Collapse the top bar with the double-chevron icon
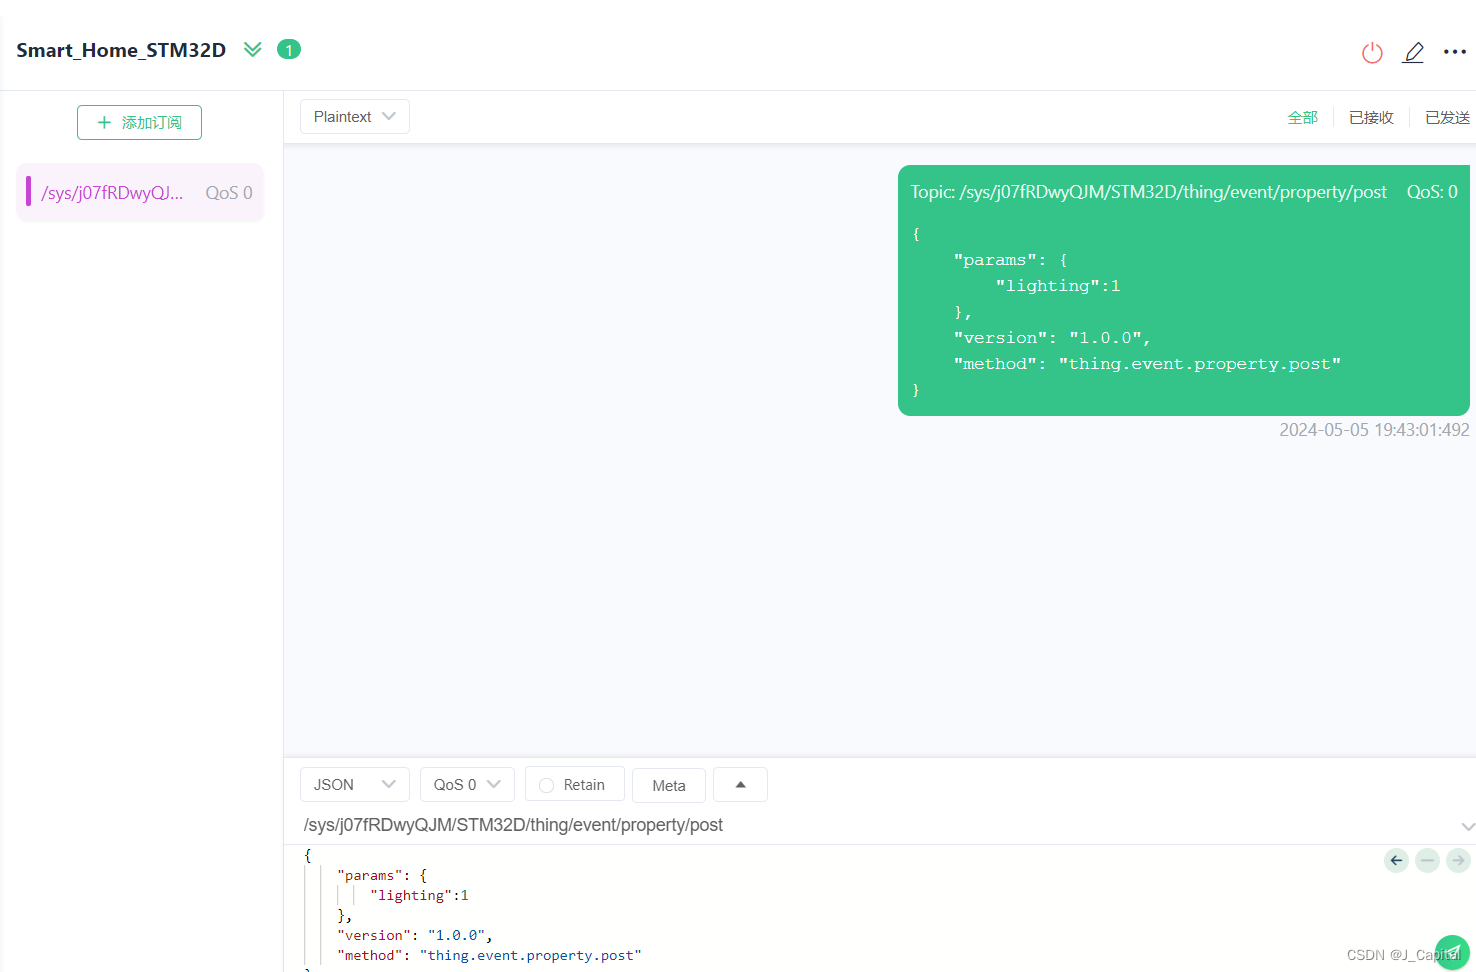 click(x=253, y=49)
